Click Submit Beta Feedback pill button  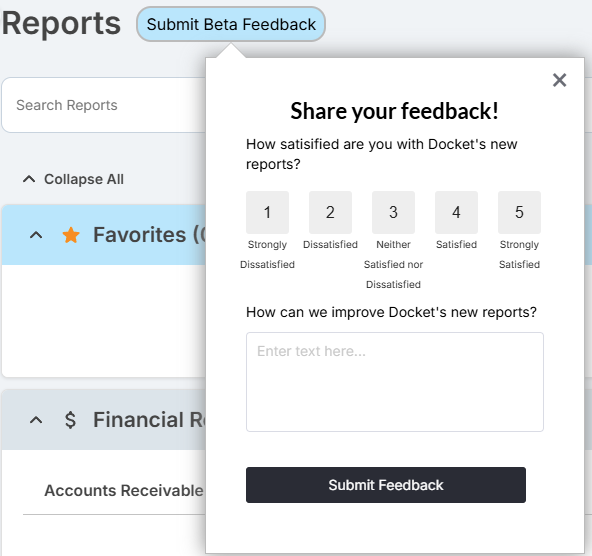tap(231, 24)
